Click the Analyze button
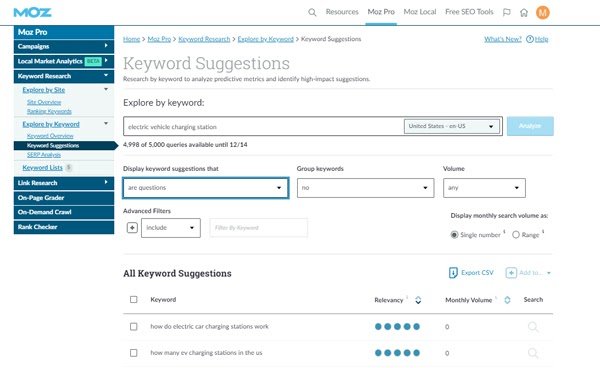 pos(530,126)
